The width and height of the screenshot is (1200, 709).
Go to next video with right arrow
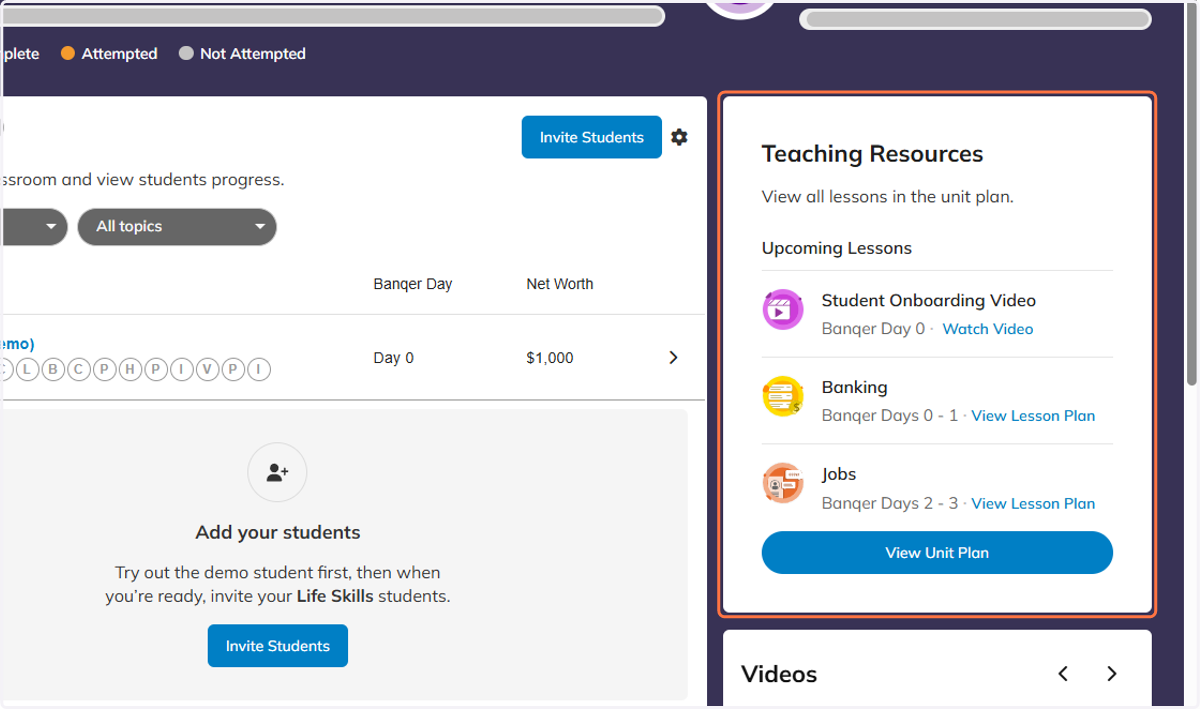(x=1111, y=674)
